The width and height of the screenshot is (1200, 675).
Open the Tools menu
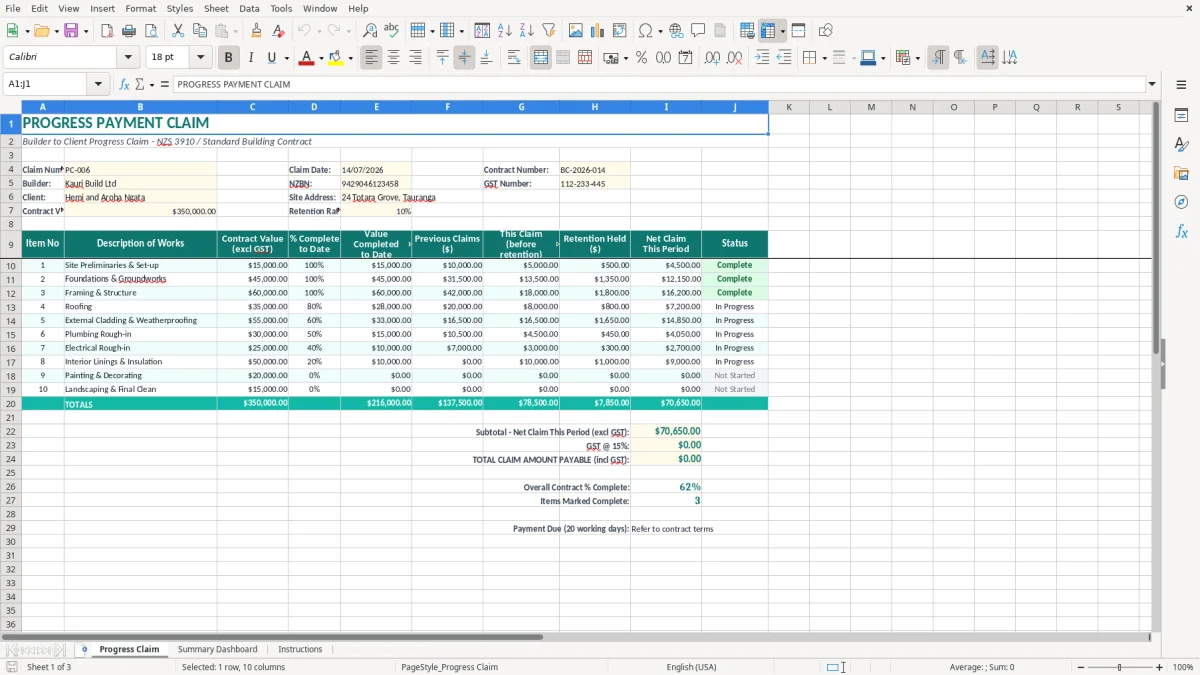click(x=282, y=8)
